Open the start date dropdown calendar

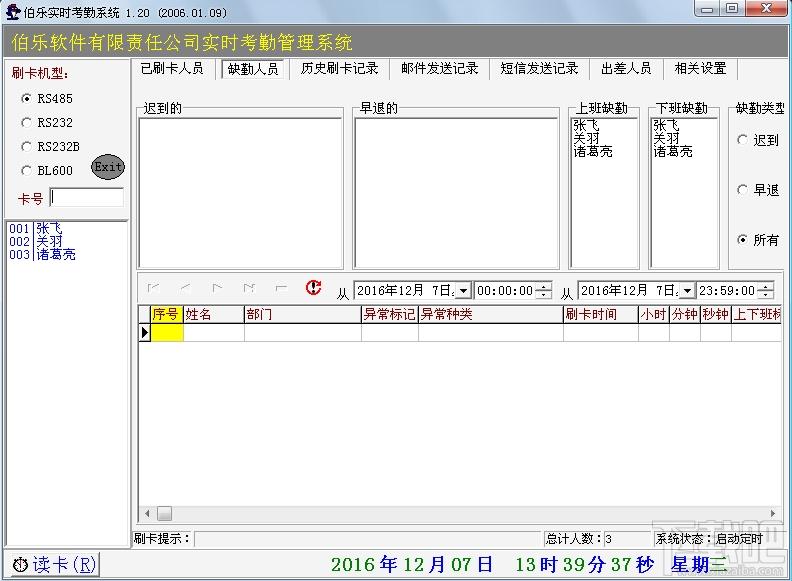(463, 290)
